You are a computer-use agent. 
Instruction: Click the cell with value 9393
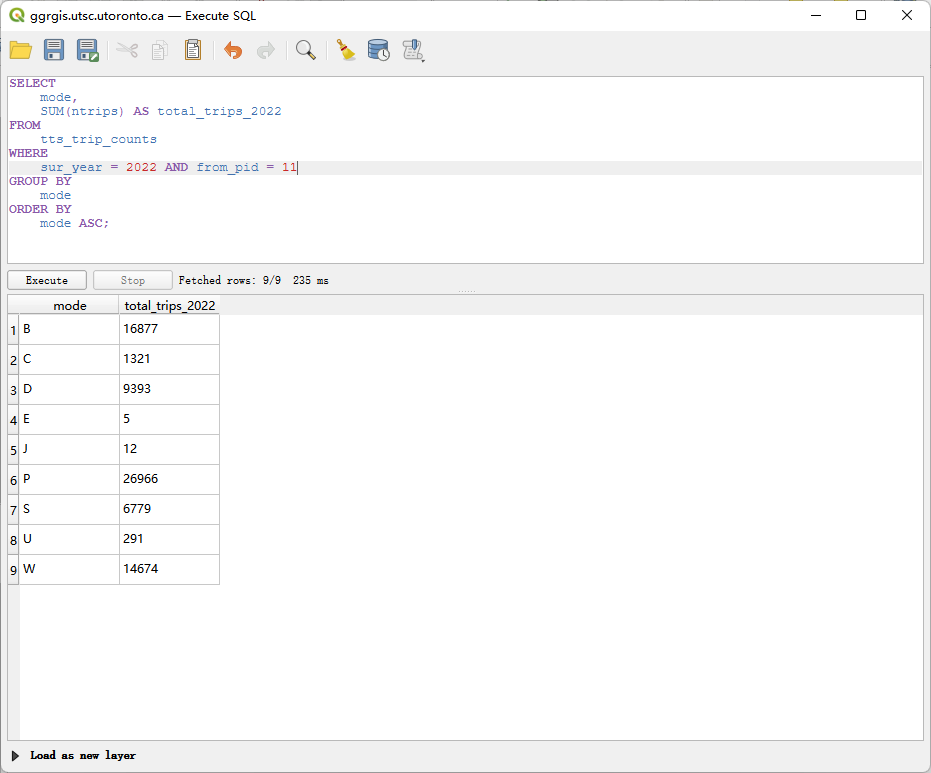169,389
